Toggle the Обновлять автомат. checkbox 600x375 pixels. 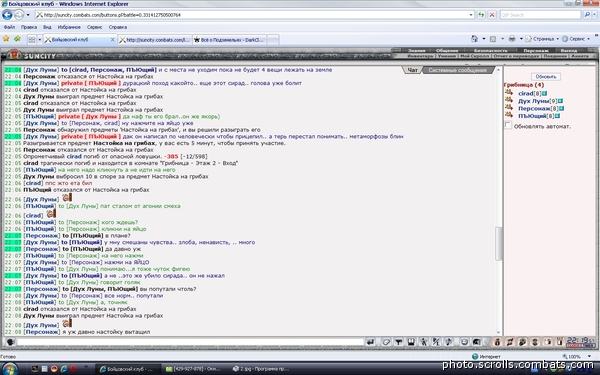coord(508,125)
